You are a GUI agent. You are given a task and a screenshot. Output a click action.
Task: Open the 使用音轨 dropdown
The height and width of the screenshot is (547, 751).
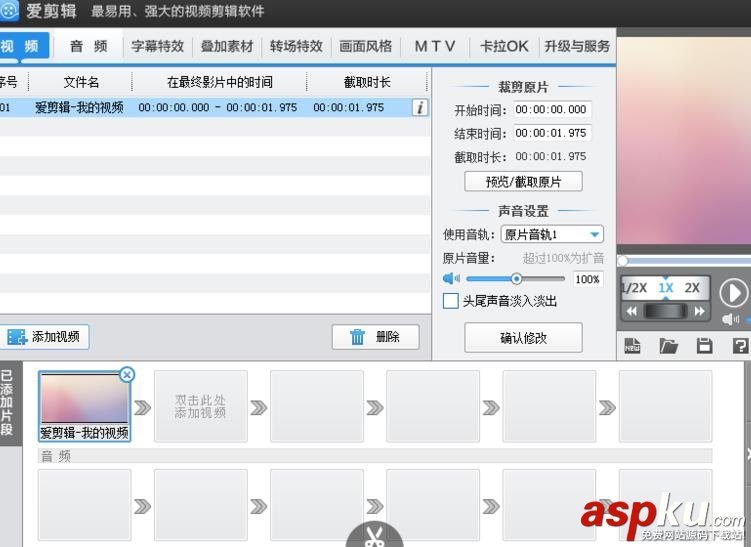pyautogui.click(x=552, y=234)
